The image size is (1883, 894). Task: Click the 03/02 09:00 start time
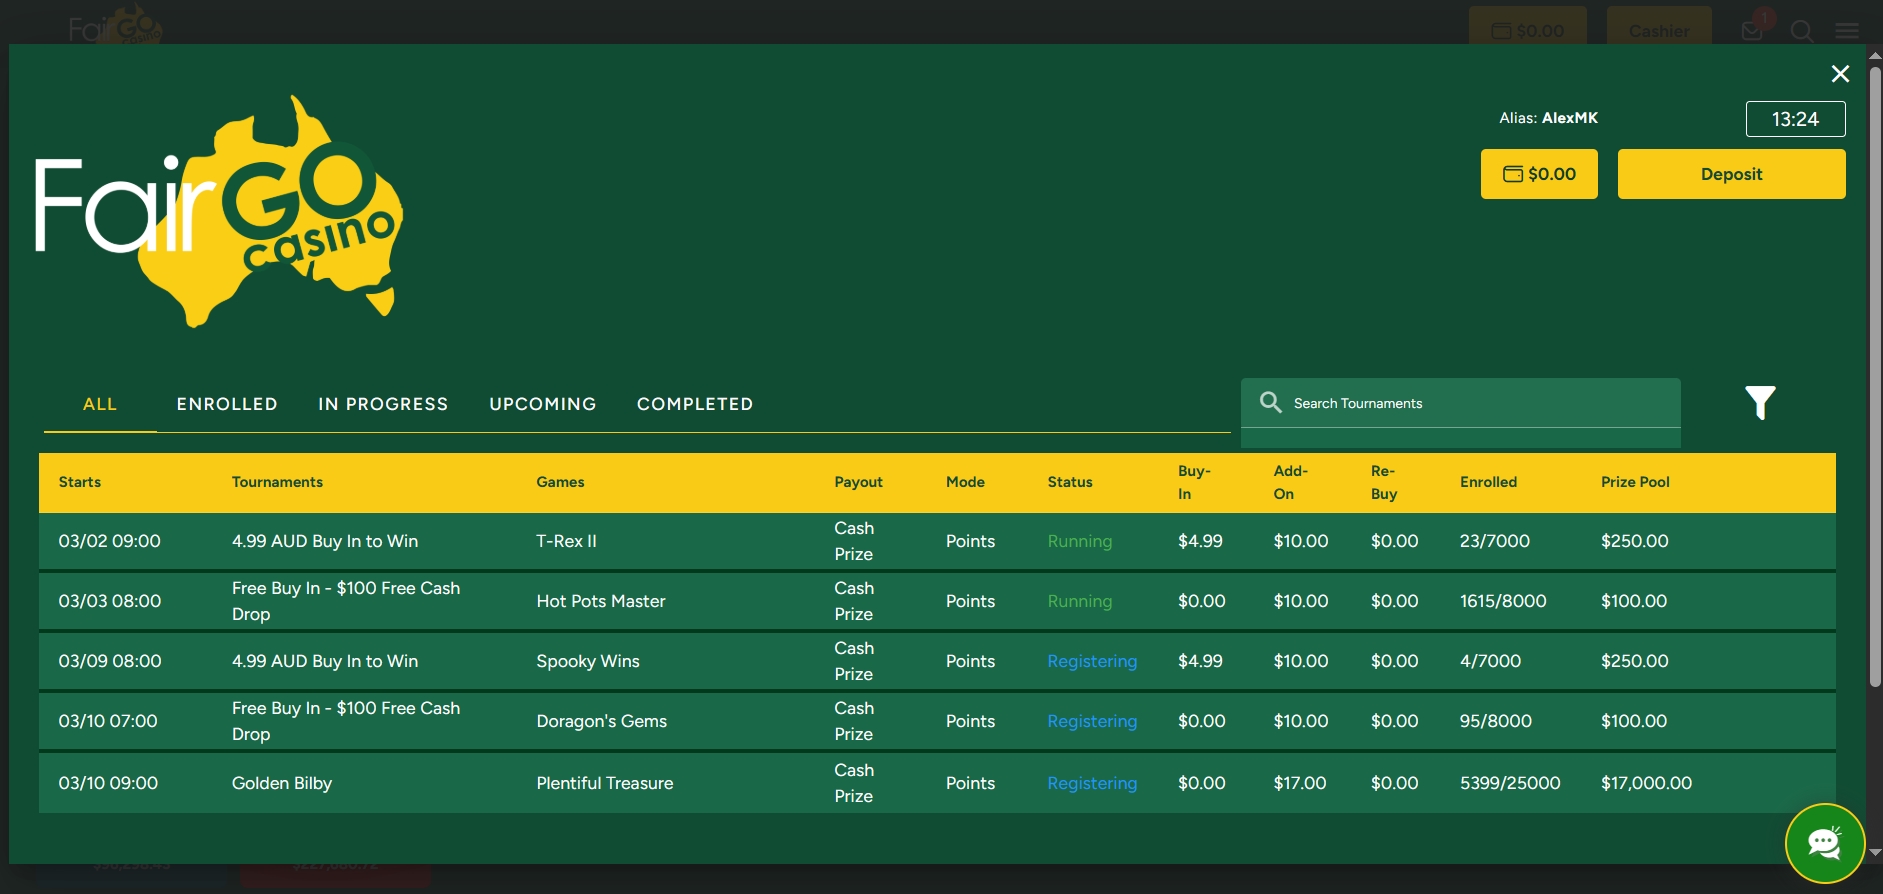coord(109,541)
